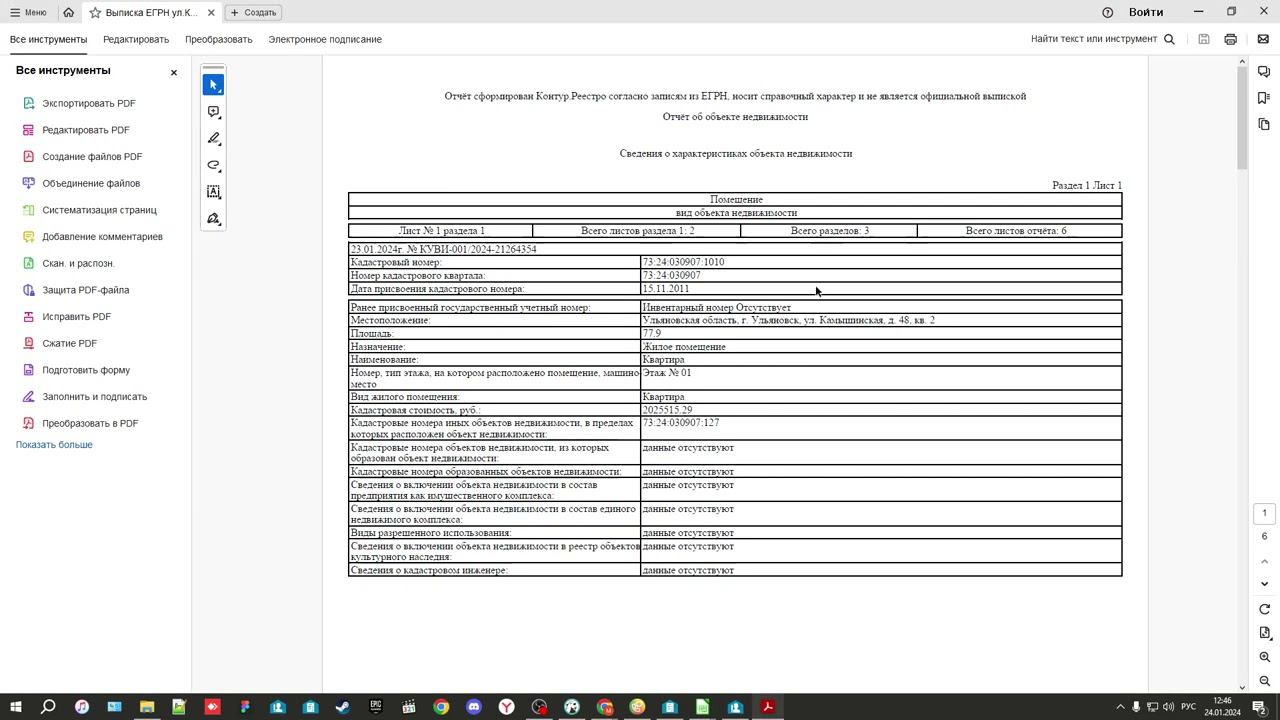Choose the selection arrow tool
1280x720 pixels.
click(213, 85)
